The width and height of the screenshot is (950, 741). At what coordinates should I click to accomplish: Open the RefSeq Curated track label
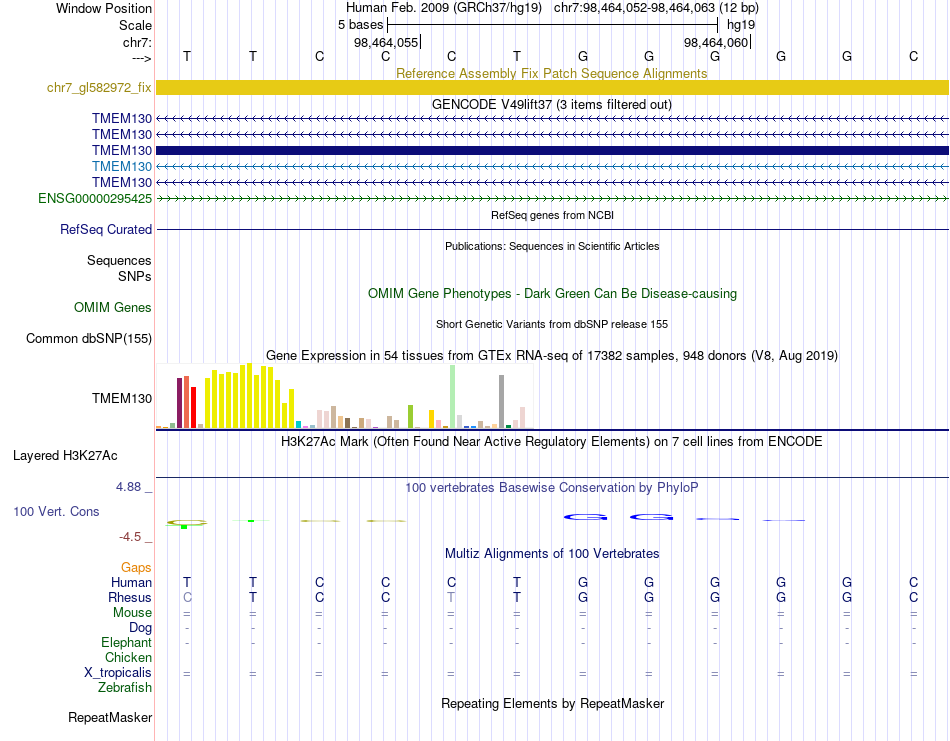pyautogui.click(x=106, y=230)
